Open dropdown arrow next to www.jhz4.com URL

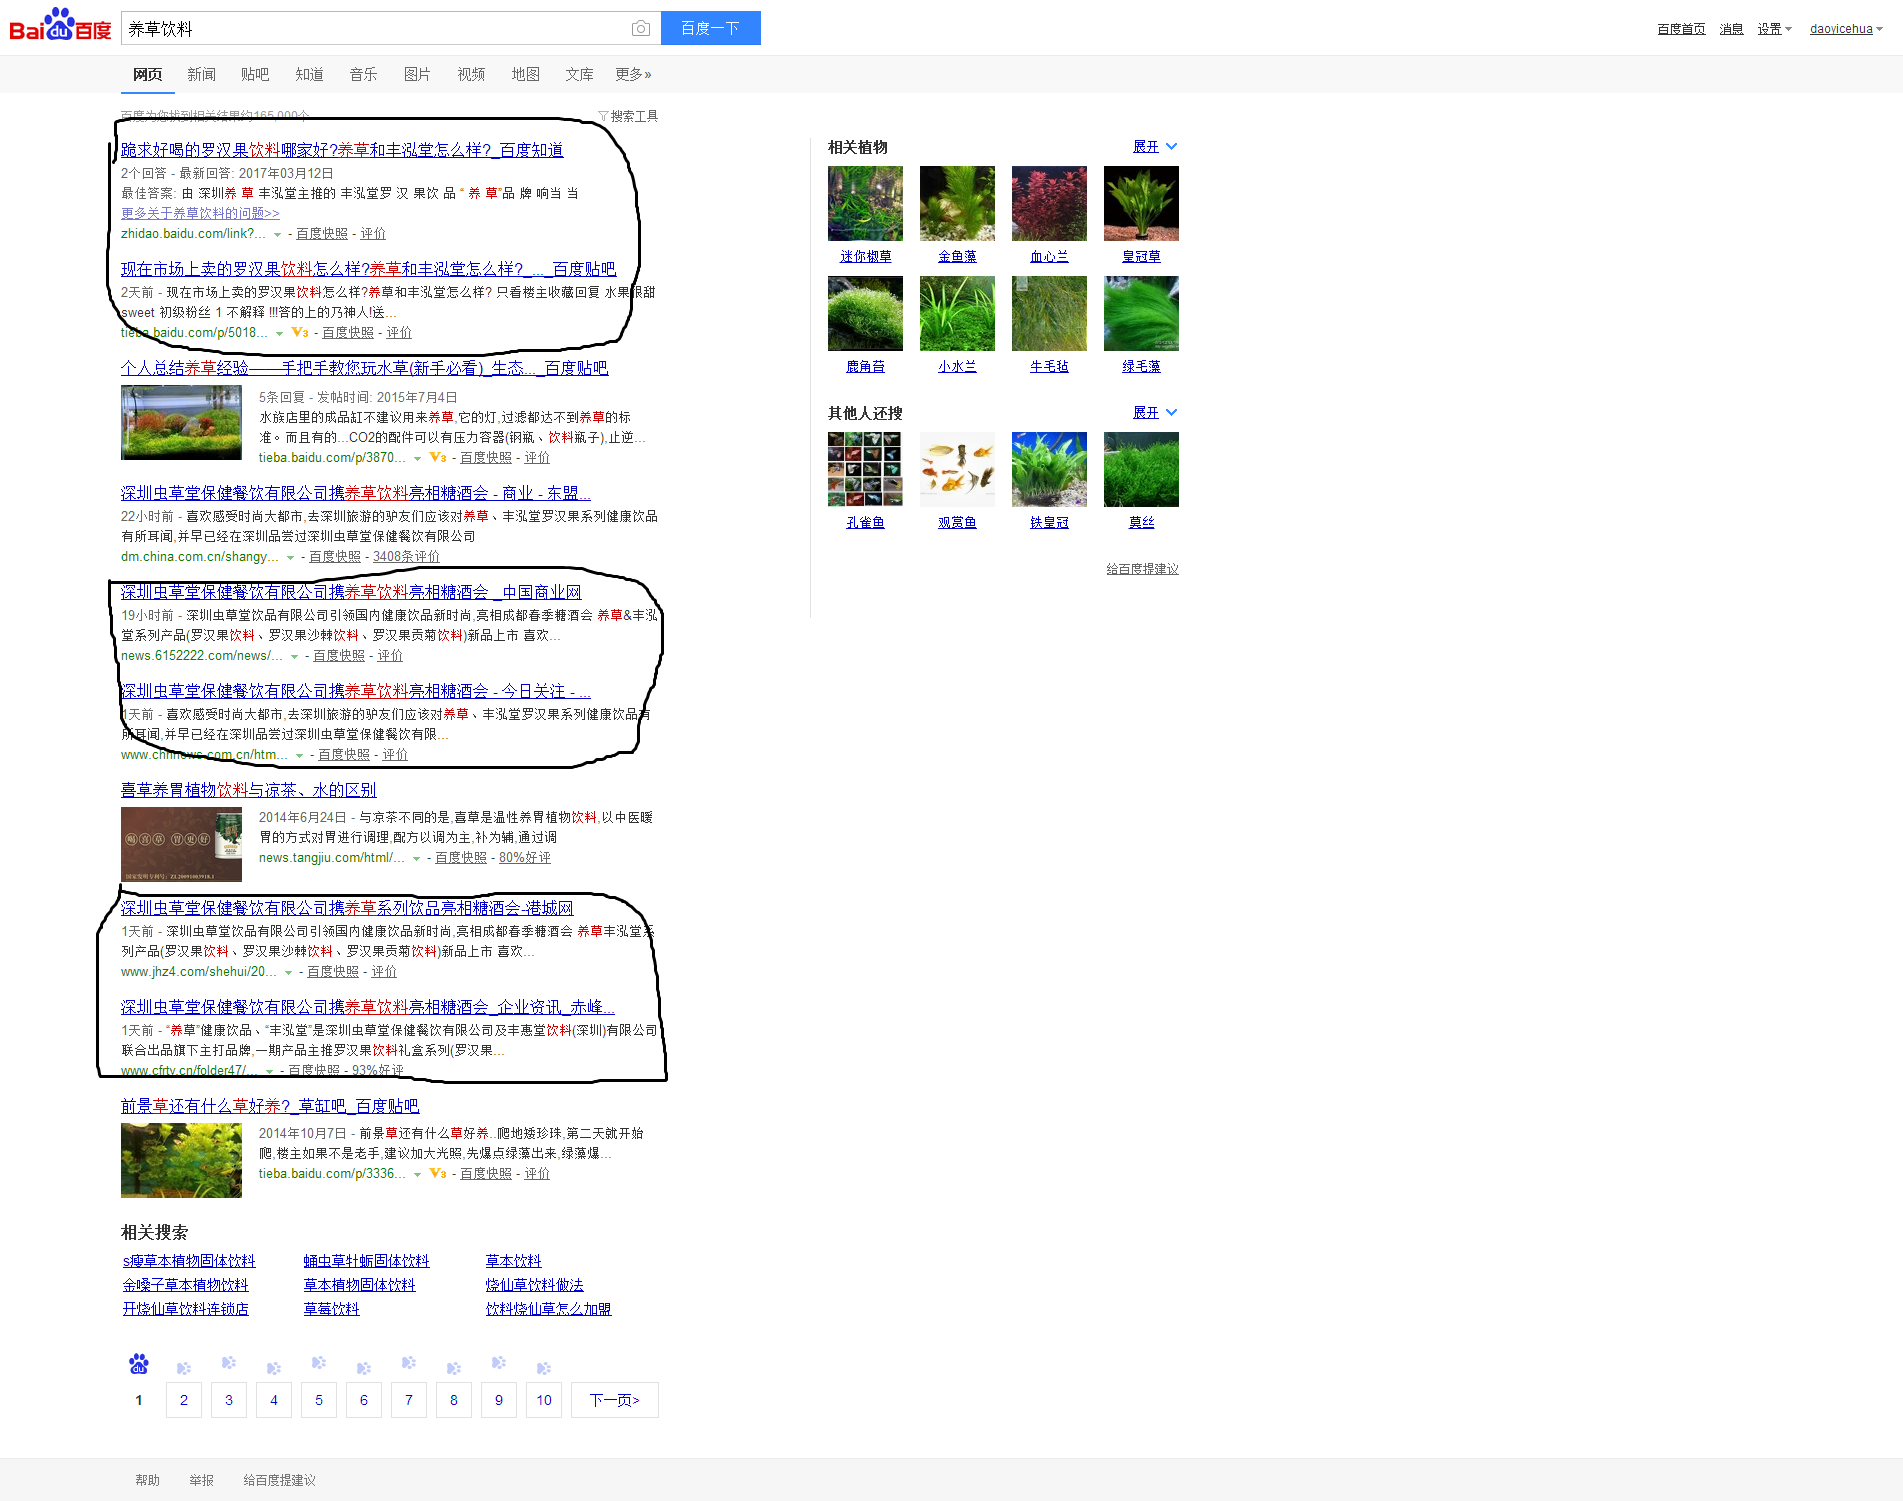pyautogui.click(x=288, y=972)
